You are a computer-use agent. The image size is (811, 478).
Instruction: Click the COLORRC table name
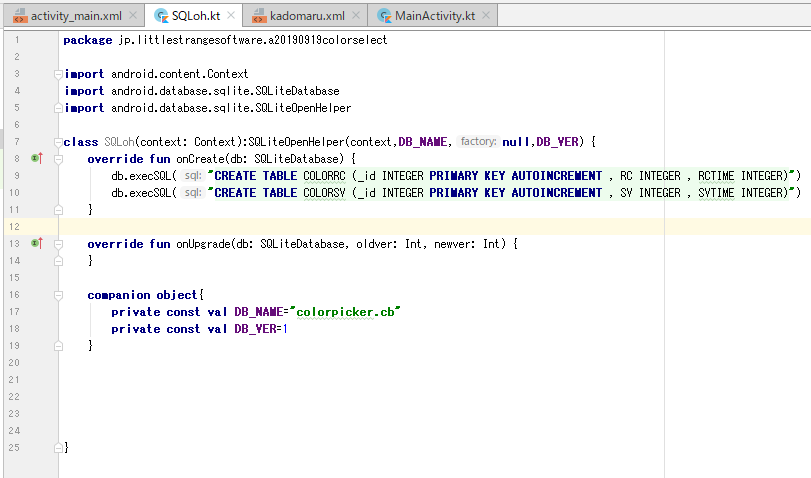324,176
